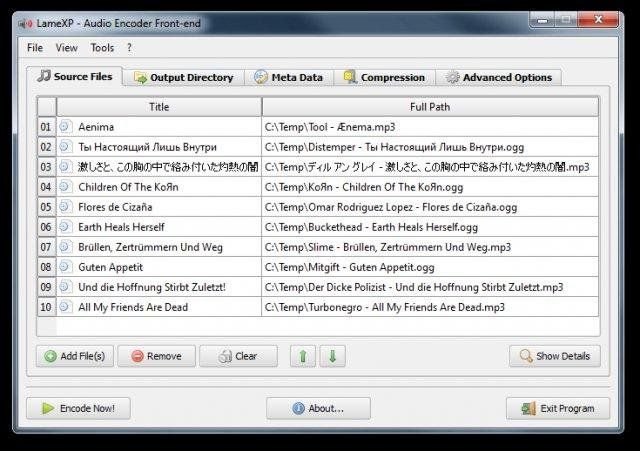Move selected file down with green arrow

pos(332,356)
